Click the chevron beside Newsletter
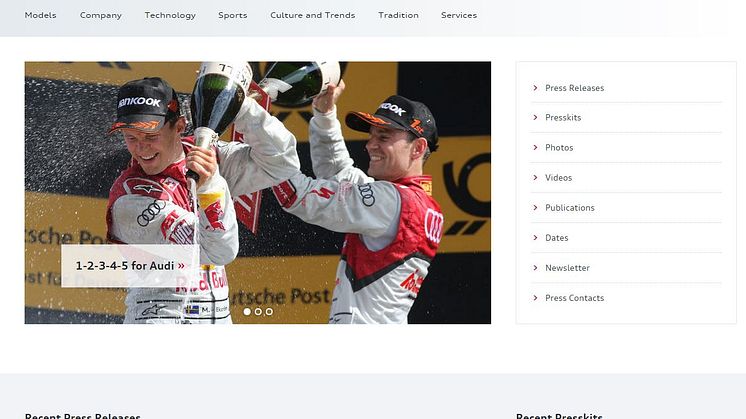Screen dimensions: 746x419 click(535, 268)
